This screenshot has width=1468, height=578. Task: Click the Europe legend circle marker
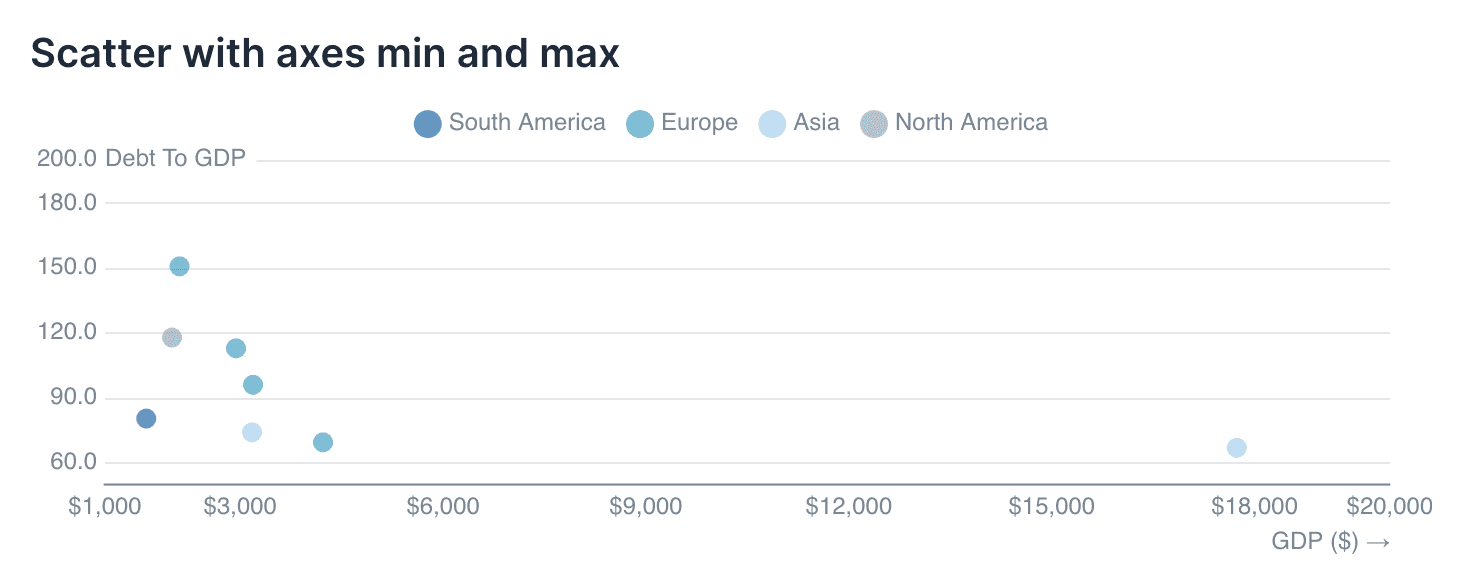(639, 124)
